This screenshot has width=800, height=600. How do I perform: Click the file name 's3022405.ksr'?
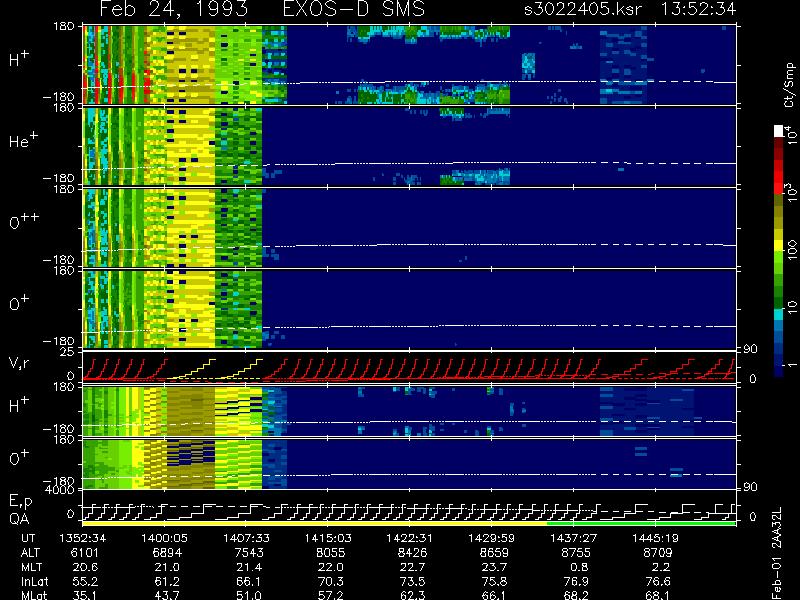tap(582, 9)
